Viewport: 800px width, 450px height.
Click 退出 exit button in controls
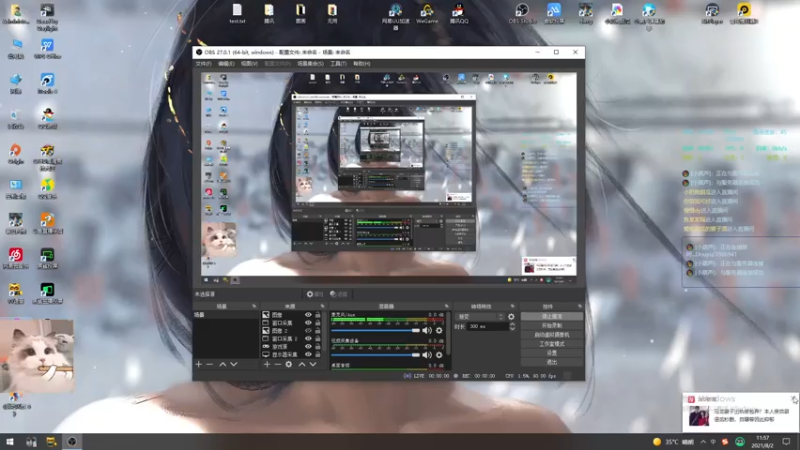(x=552, y=362)
